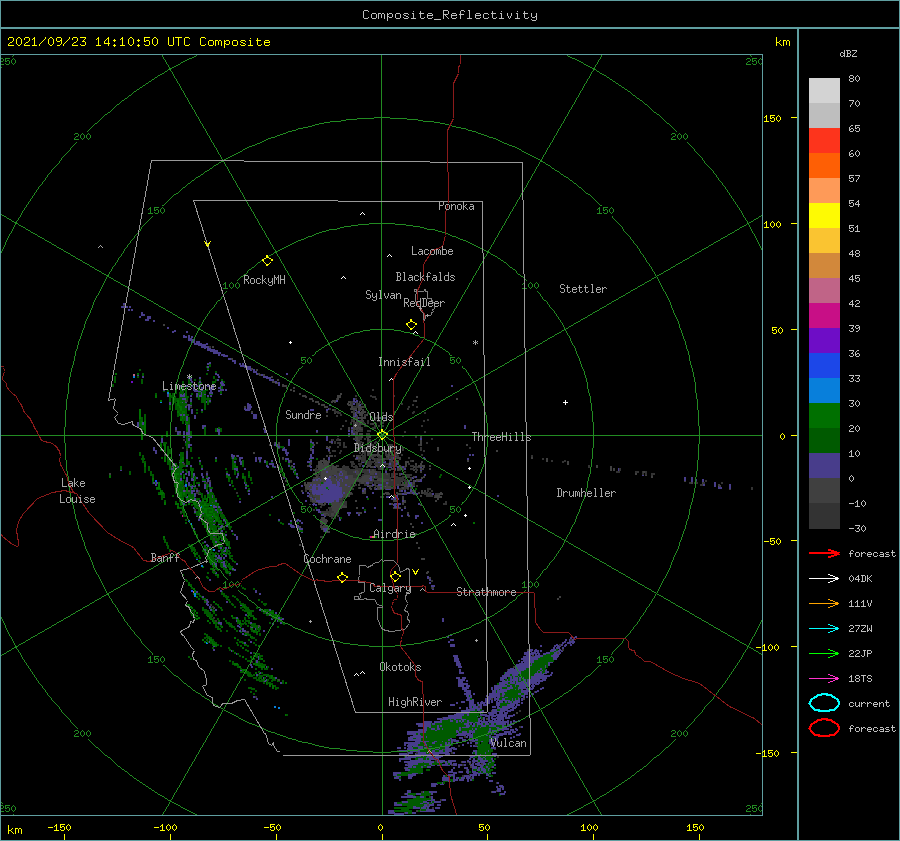Click the purple echo southwest of Didsbury
This screenshot has width=900, height=841.
click(326, 491)
